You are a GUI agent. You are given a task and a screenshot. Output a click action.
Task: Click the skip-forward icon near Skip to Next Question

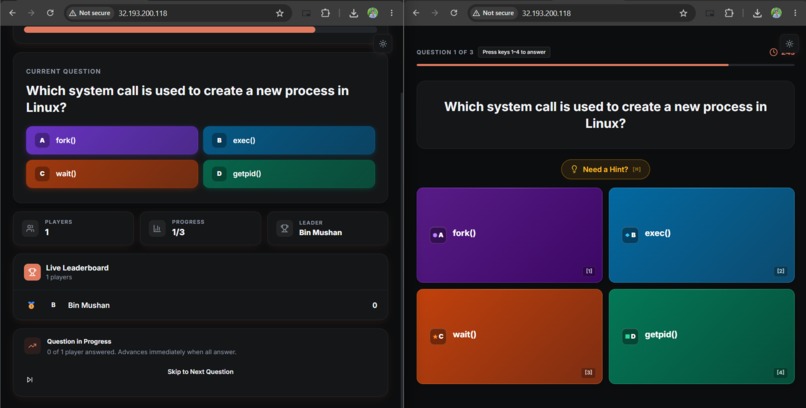point(30,380)
